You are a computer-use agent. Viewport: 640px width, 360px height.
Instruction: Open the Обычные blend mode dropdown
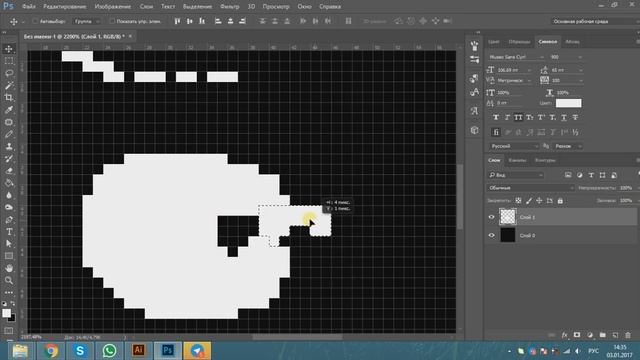[x=531, y=188]
